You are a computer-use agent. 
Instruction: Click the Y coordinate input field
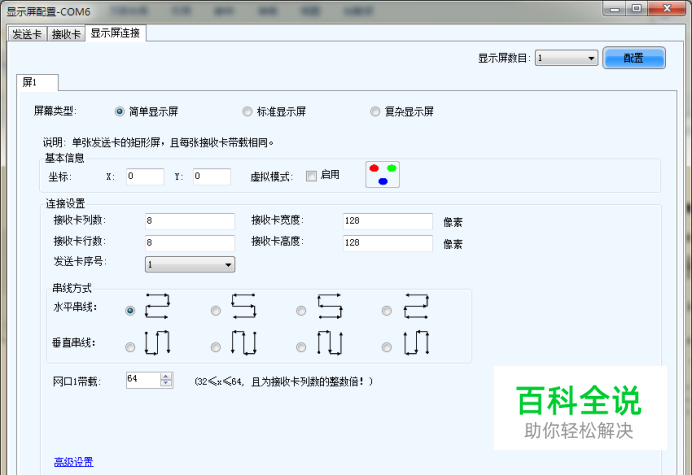pos(212,176)
